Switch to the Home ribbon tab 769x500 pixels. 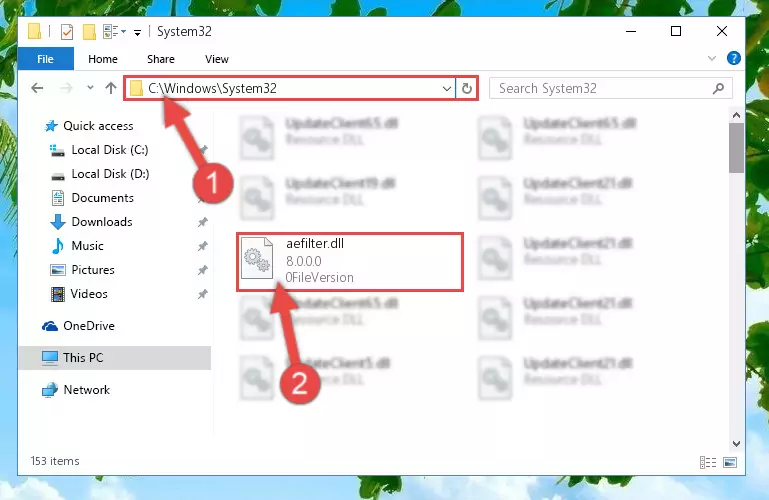pos(103,59)
